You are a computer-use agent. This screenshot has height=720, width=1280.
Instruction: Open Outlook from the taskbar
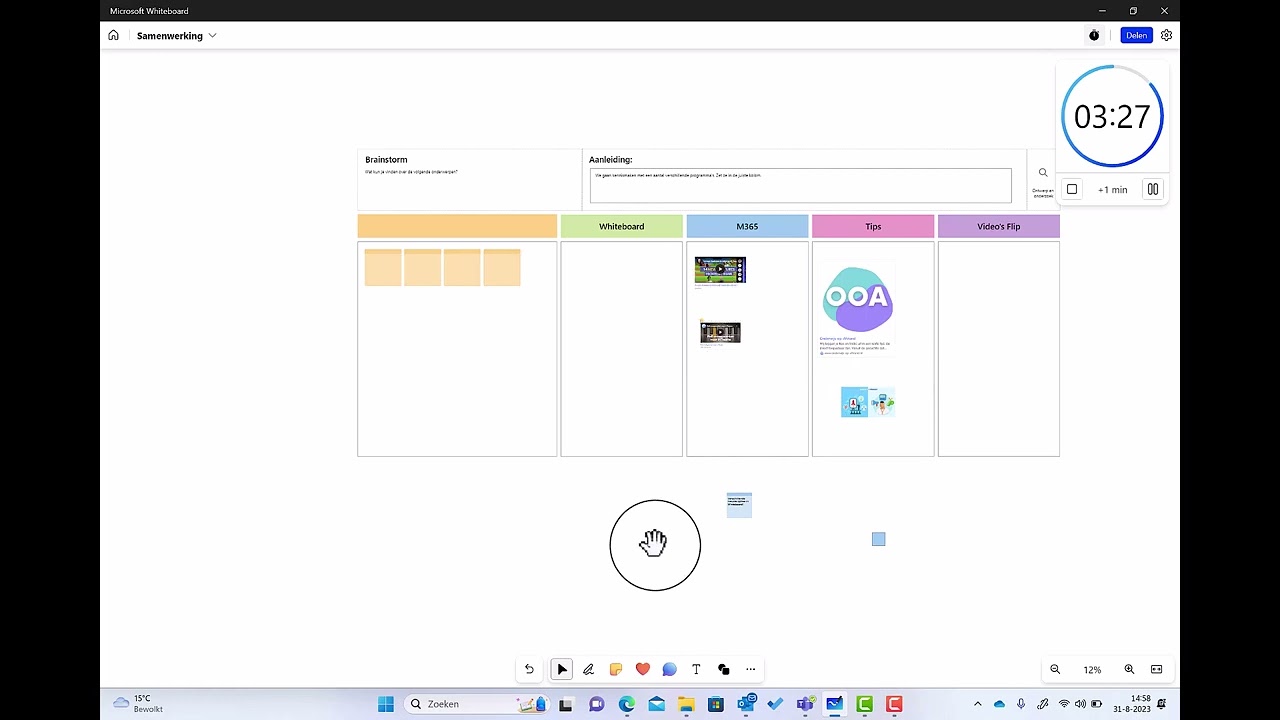746,704
